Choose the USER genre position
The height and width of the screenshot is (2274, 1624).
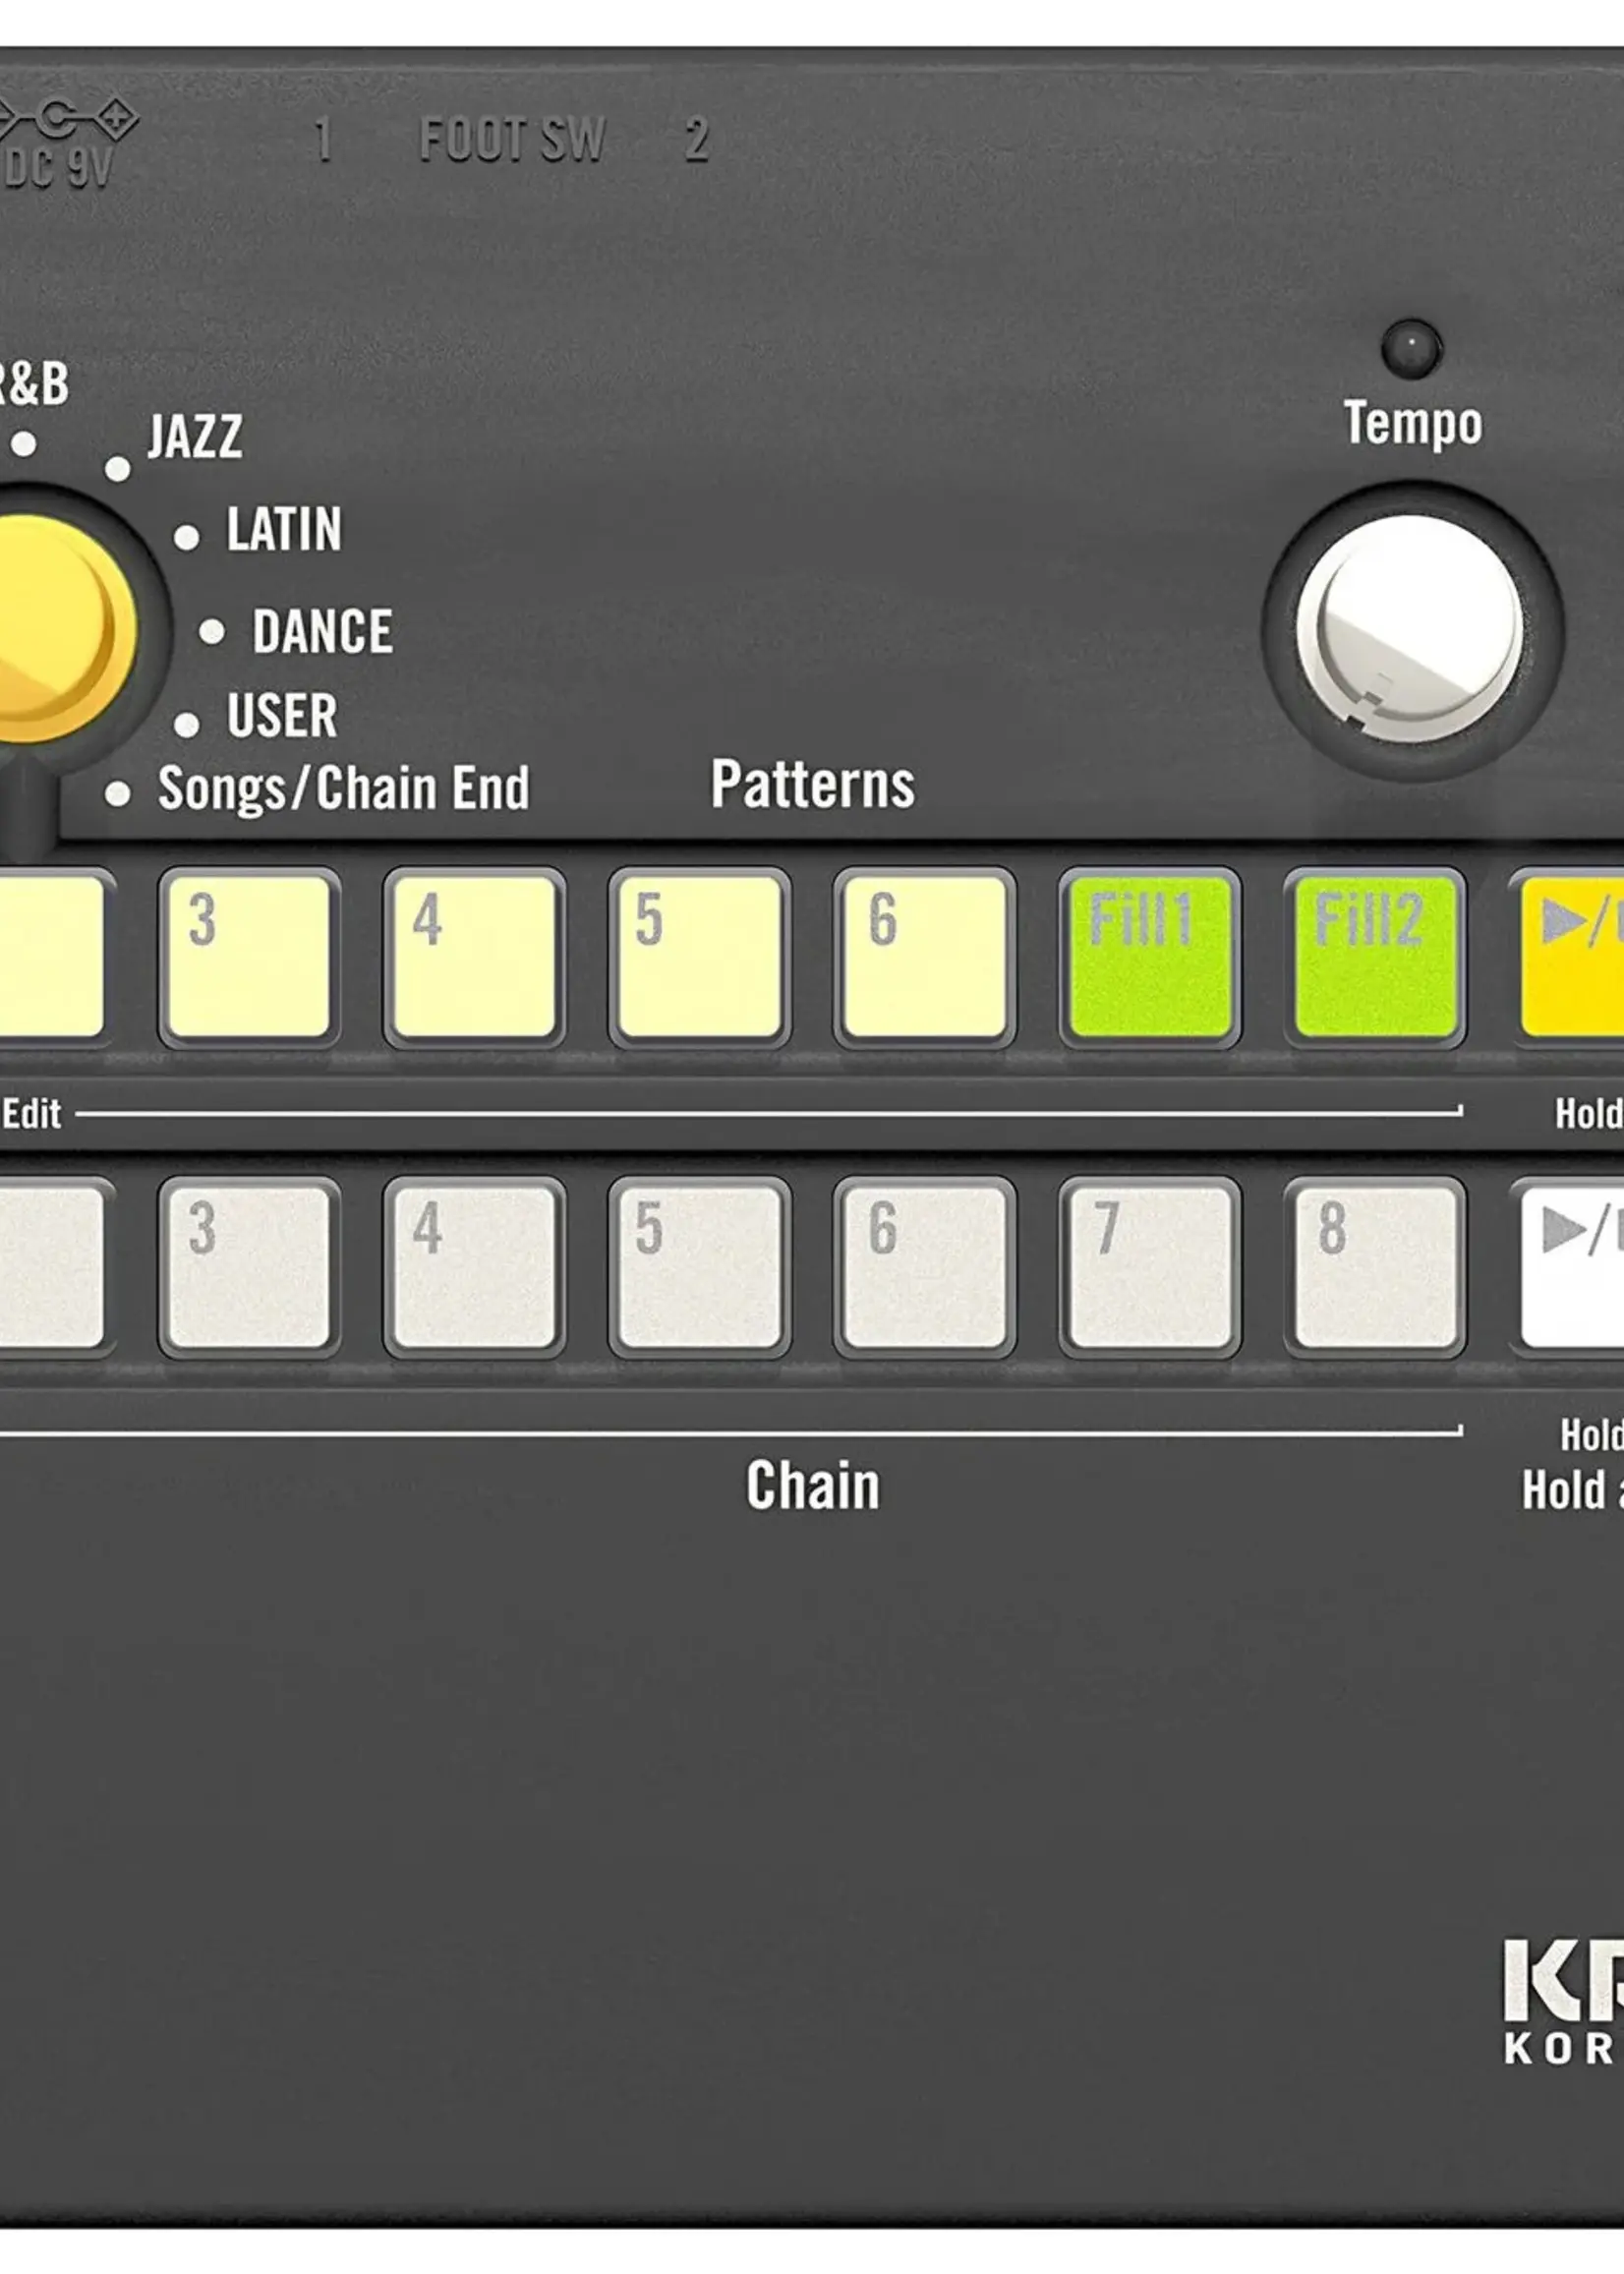pos(282,716)
